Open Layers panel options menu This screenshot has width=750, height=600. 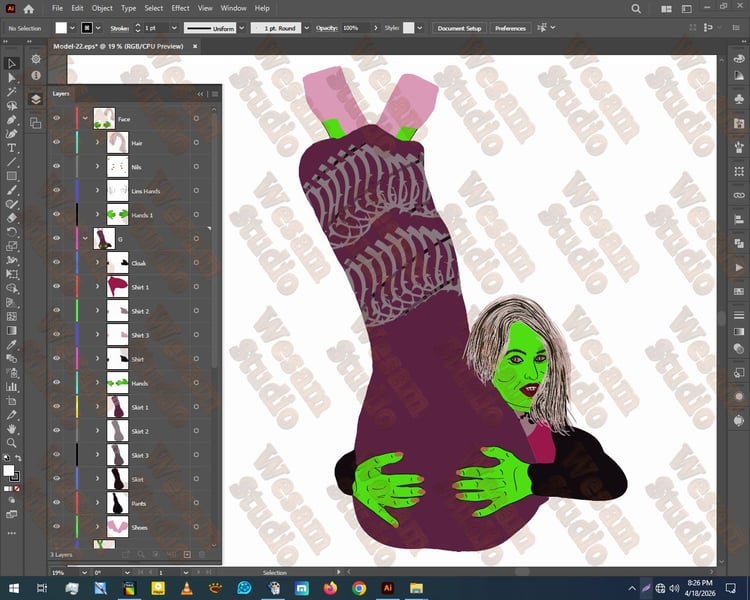tap(215, 94)
